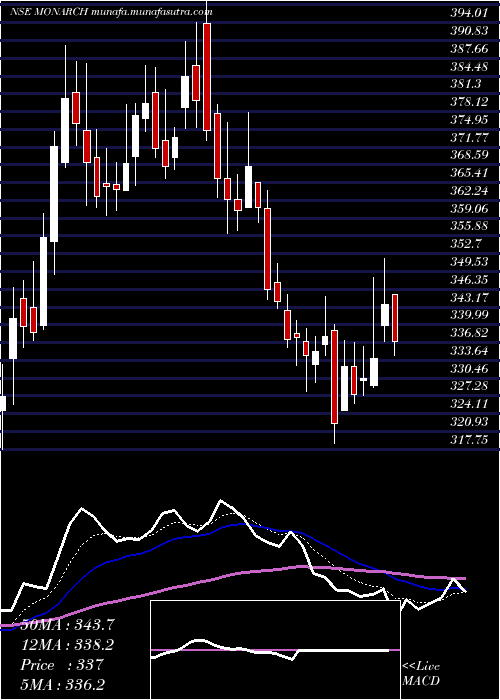The image size is (500, 700).
Task: Click the 320.93 price label
Action: pos(468,421)
